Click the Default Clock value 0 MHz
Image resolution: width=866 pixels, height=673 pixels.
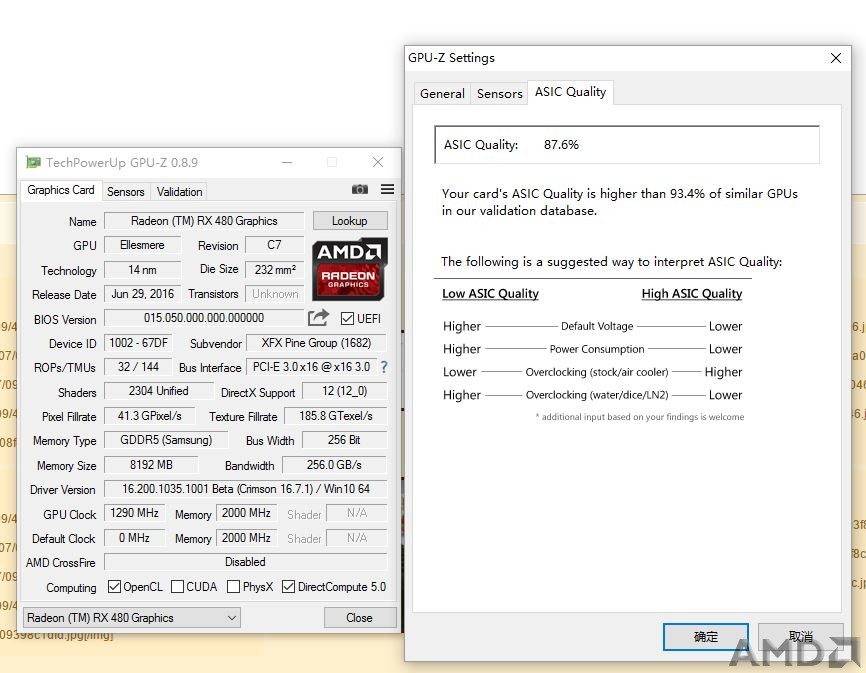click(x=134, y=538)
